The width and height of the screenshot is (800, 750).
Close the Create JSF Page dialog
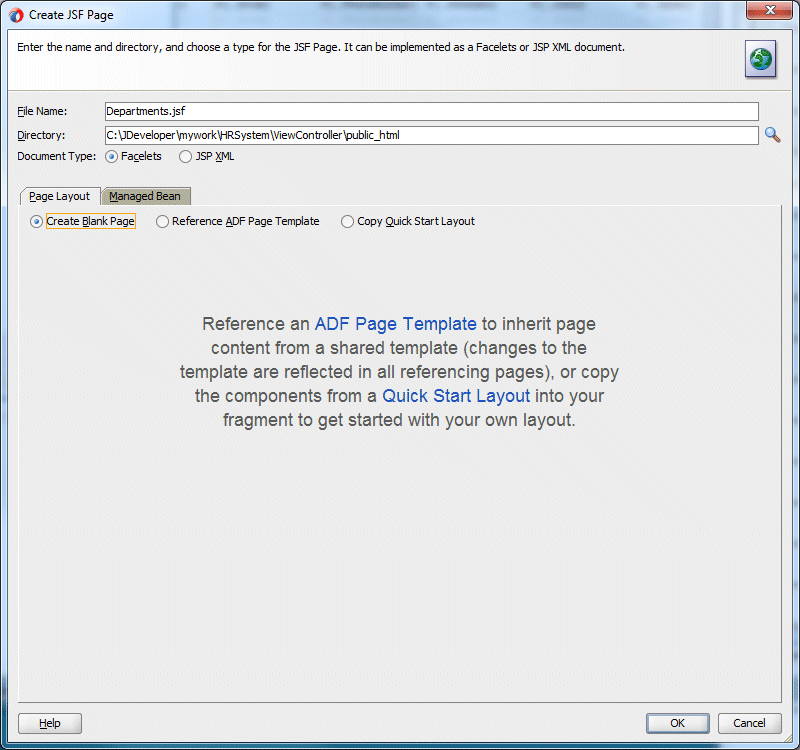pyautogui.click(x=769, y=10)
